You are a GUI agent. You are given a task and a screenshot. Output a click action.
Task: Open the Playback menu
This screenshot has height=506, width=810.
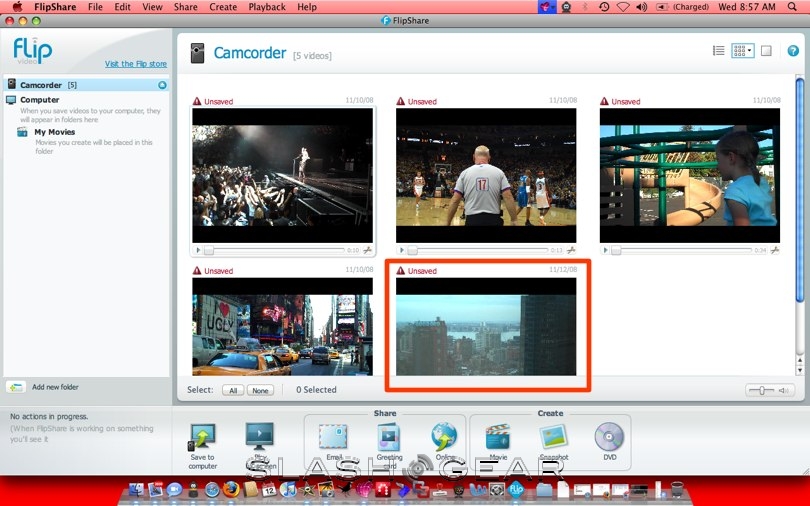[266, 7]
